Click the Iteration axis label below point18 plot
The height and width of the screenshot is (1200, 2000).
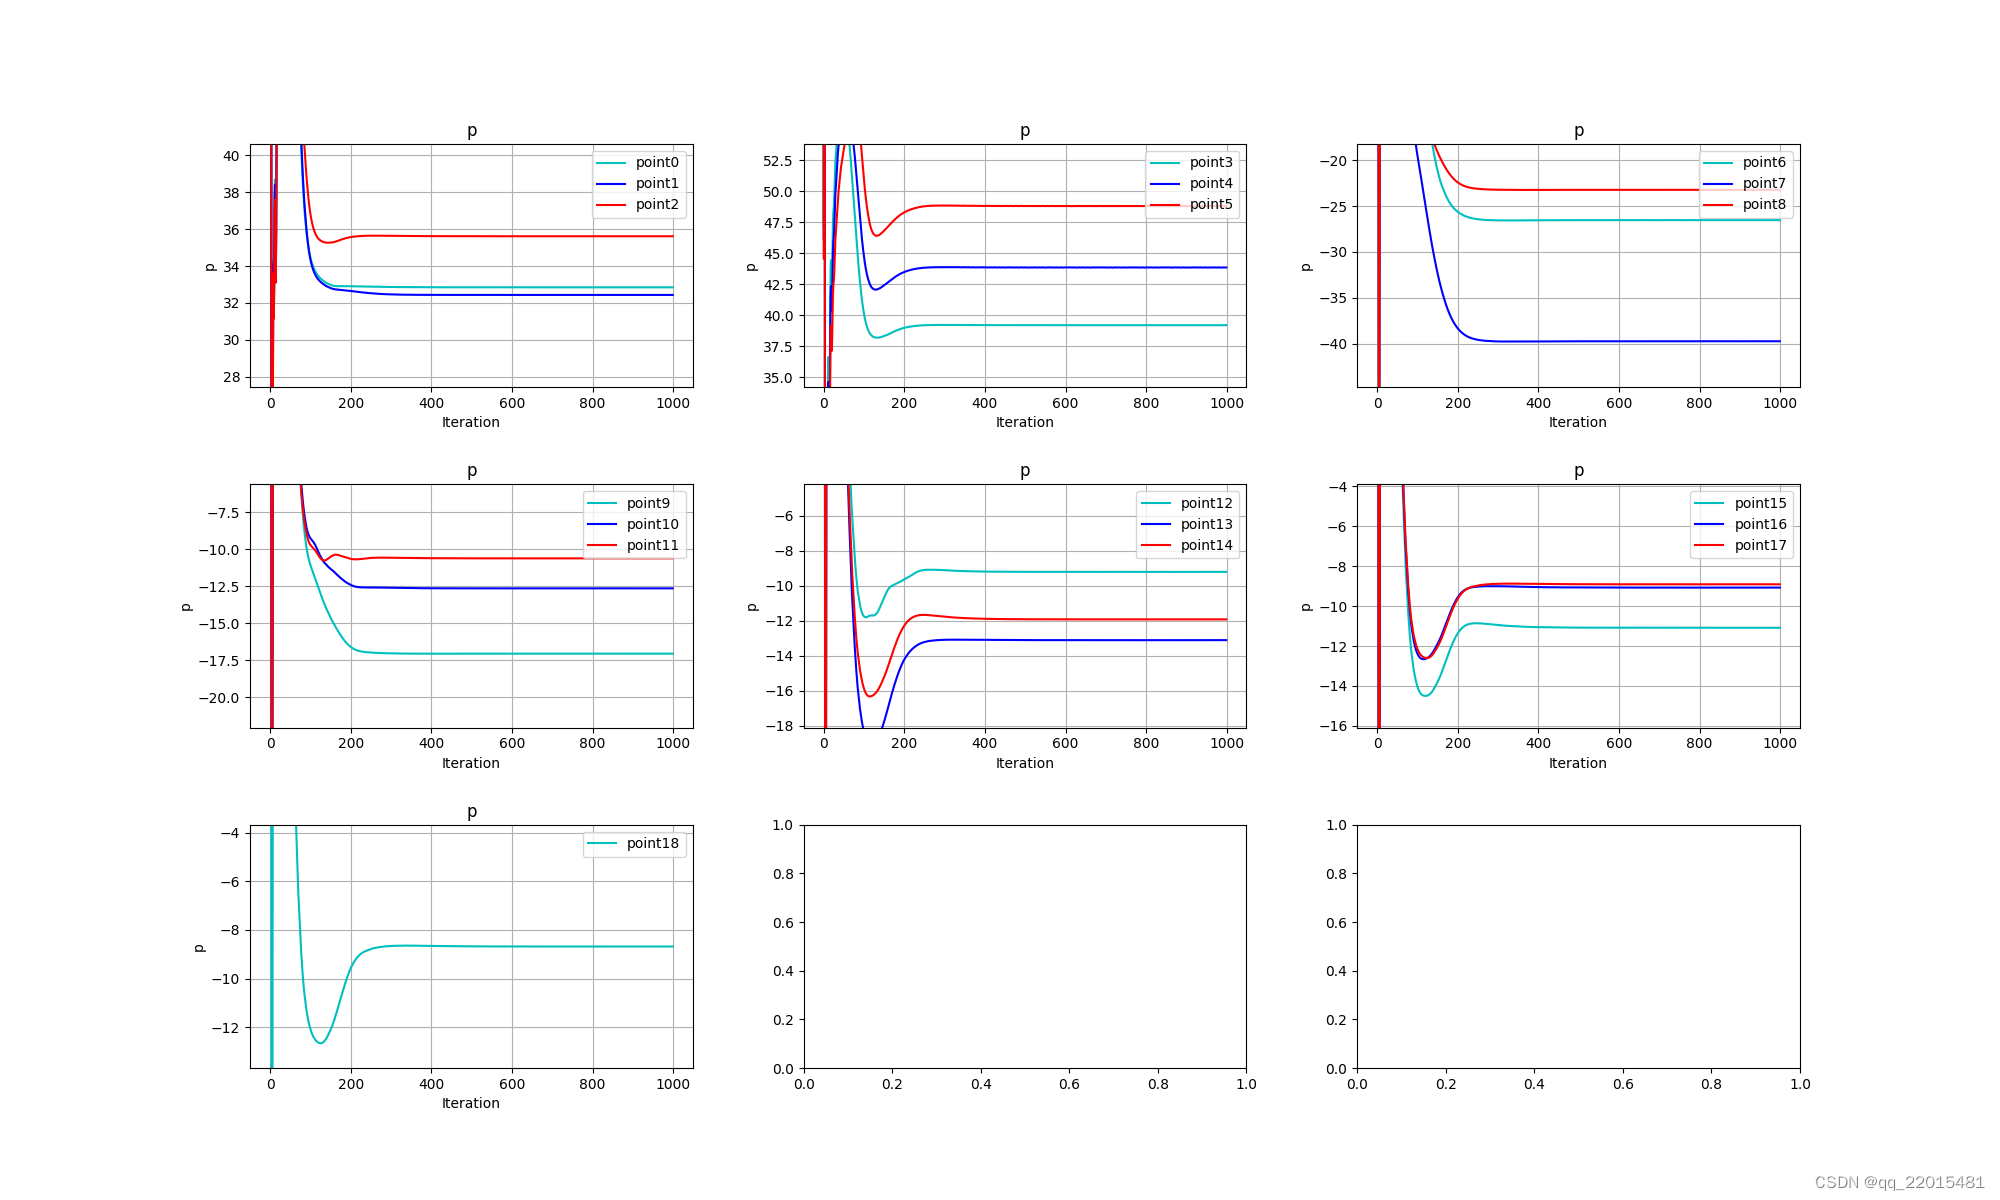pos(470,1103)
